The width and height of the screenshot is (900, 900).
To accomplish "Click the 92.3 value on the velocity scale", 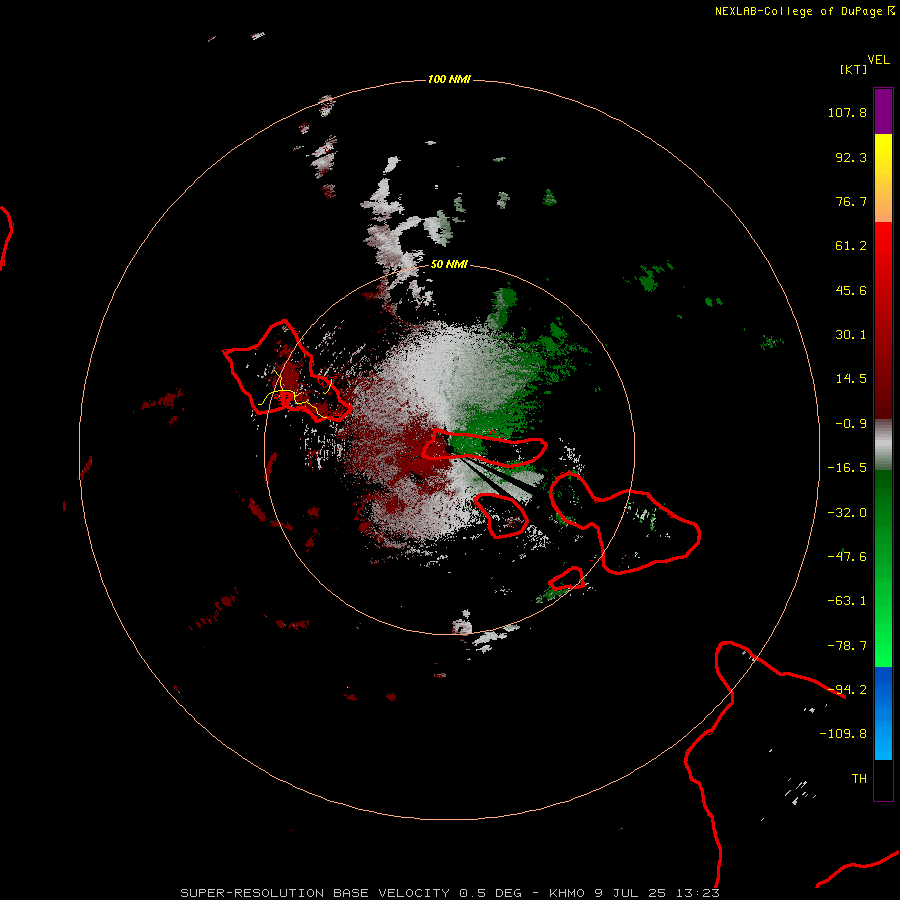I will point(851,157).
